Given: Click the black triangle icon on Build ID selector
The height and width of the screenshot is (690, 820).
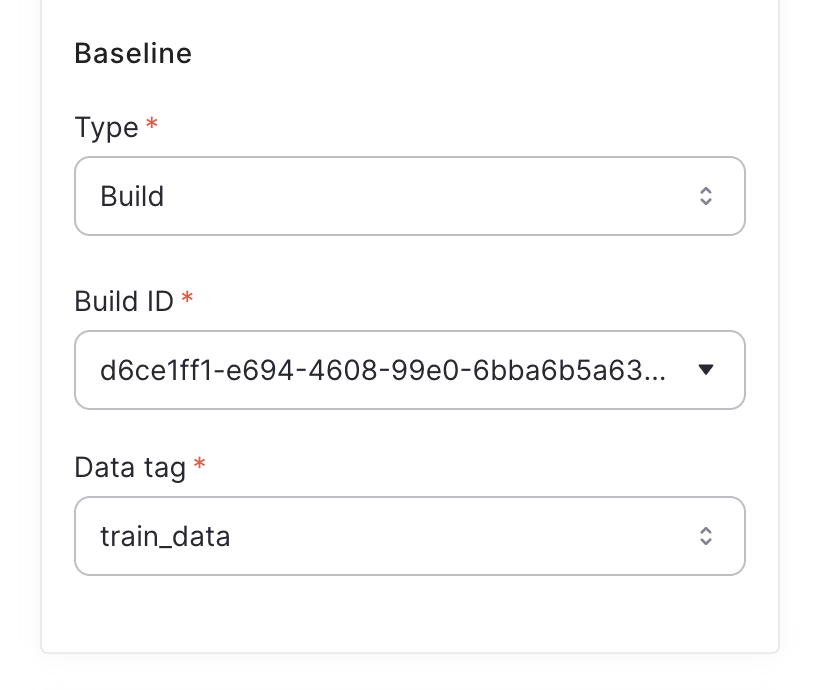Looking at the screenshot, I should [707, 370].
